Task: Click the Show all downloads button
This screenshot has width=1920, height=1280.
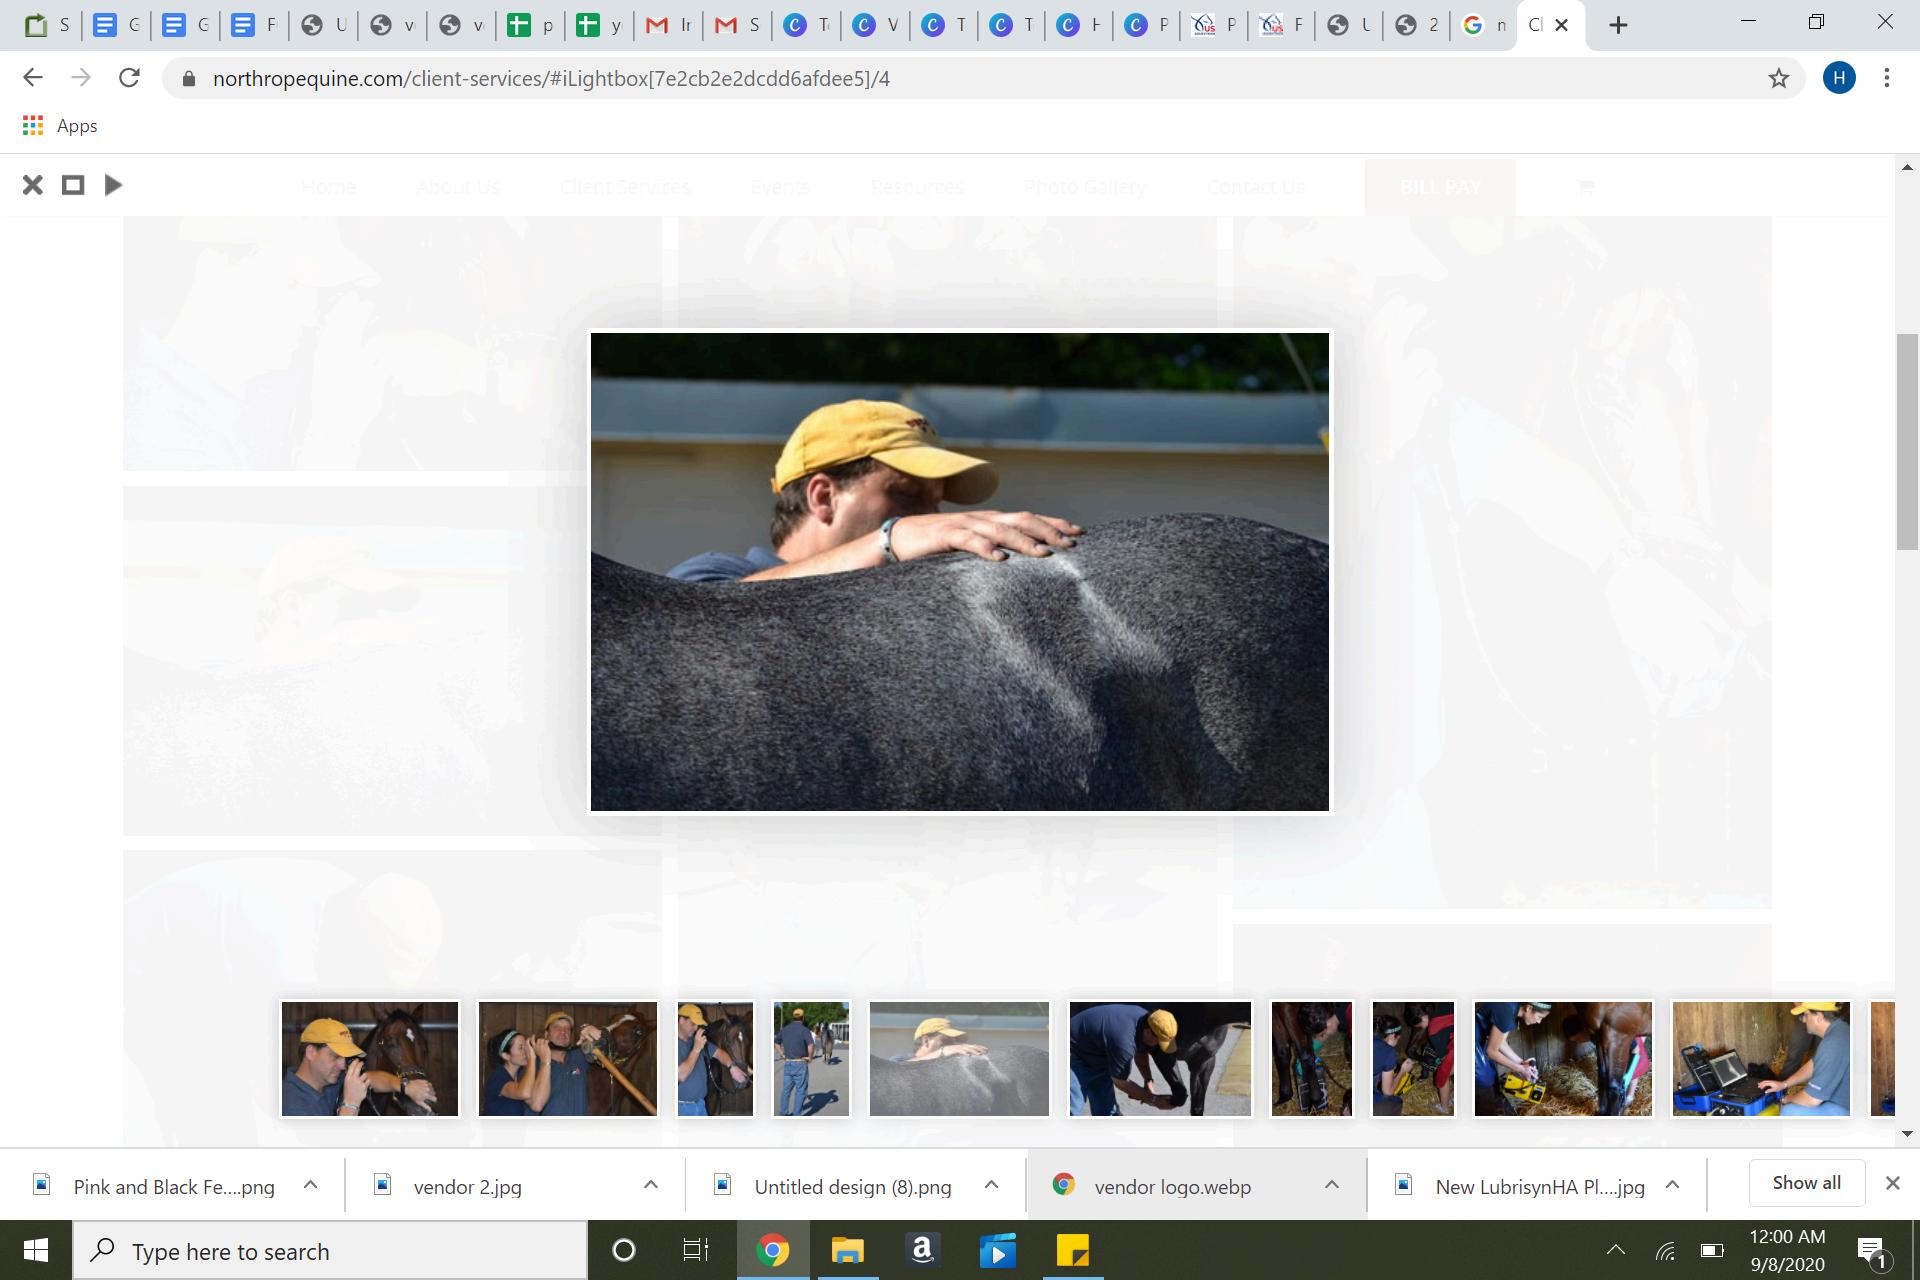Action: click(1806, 1183)
